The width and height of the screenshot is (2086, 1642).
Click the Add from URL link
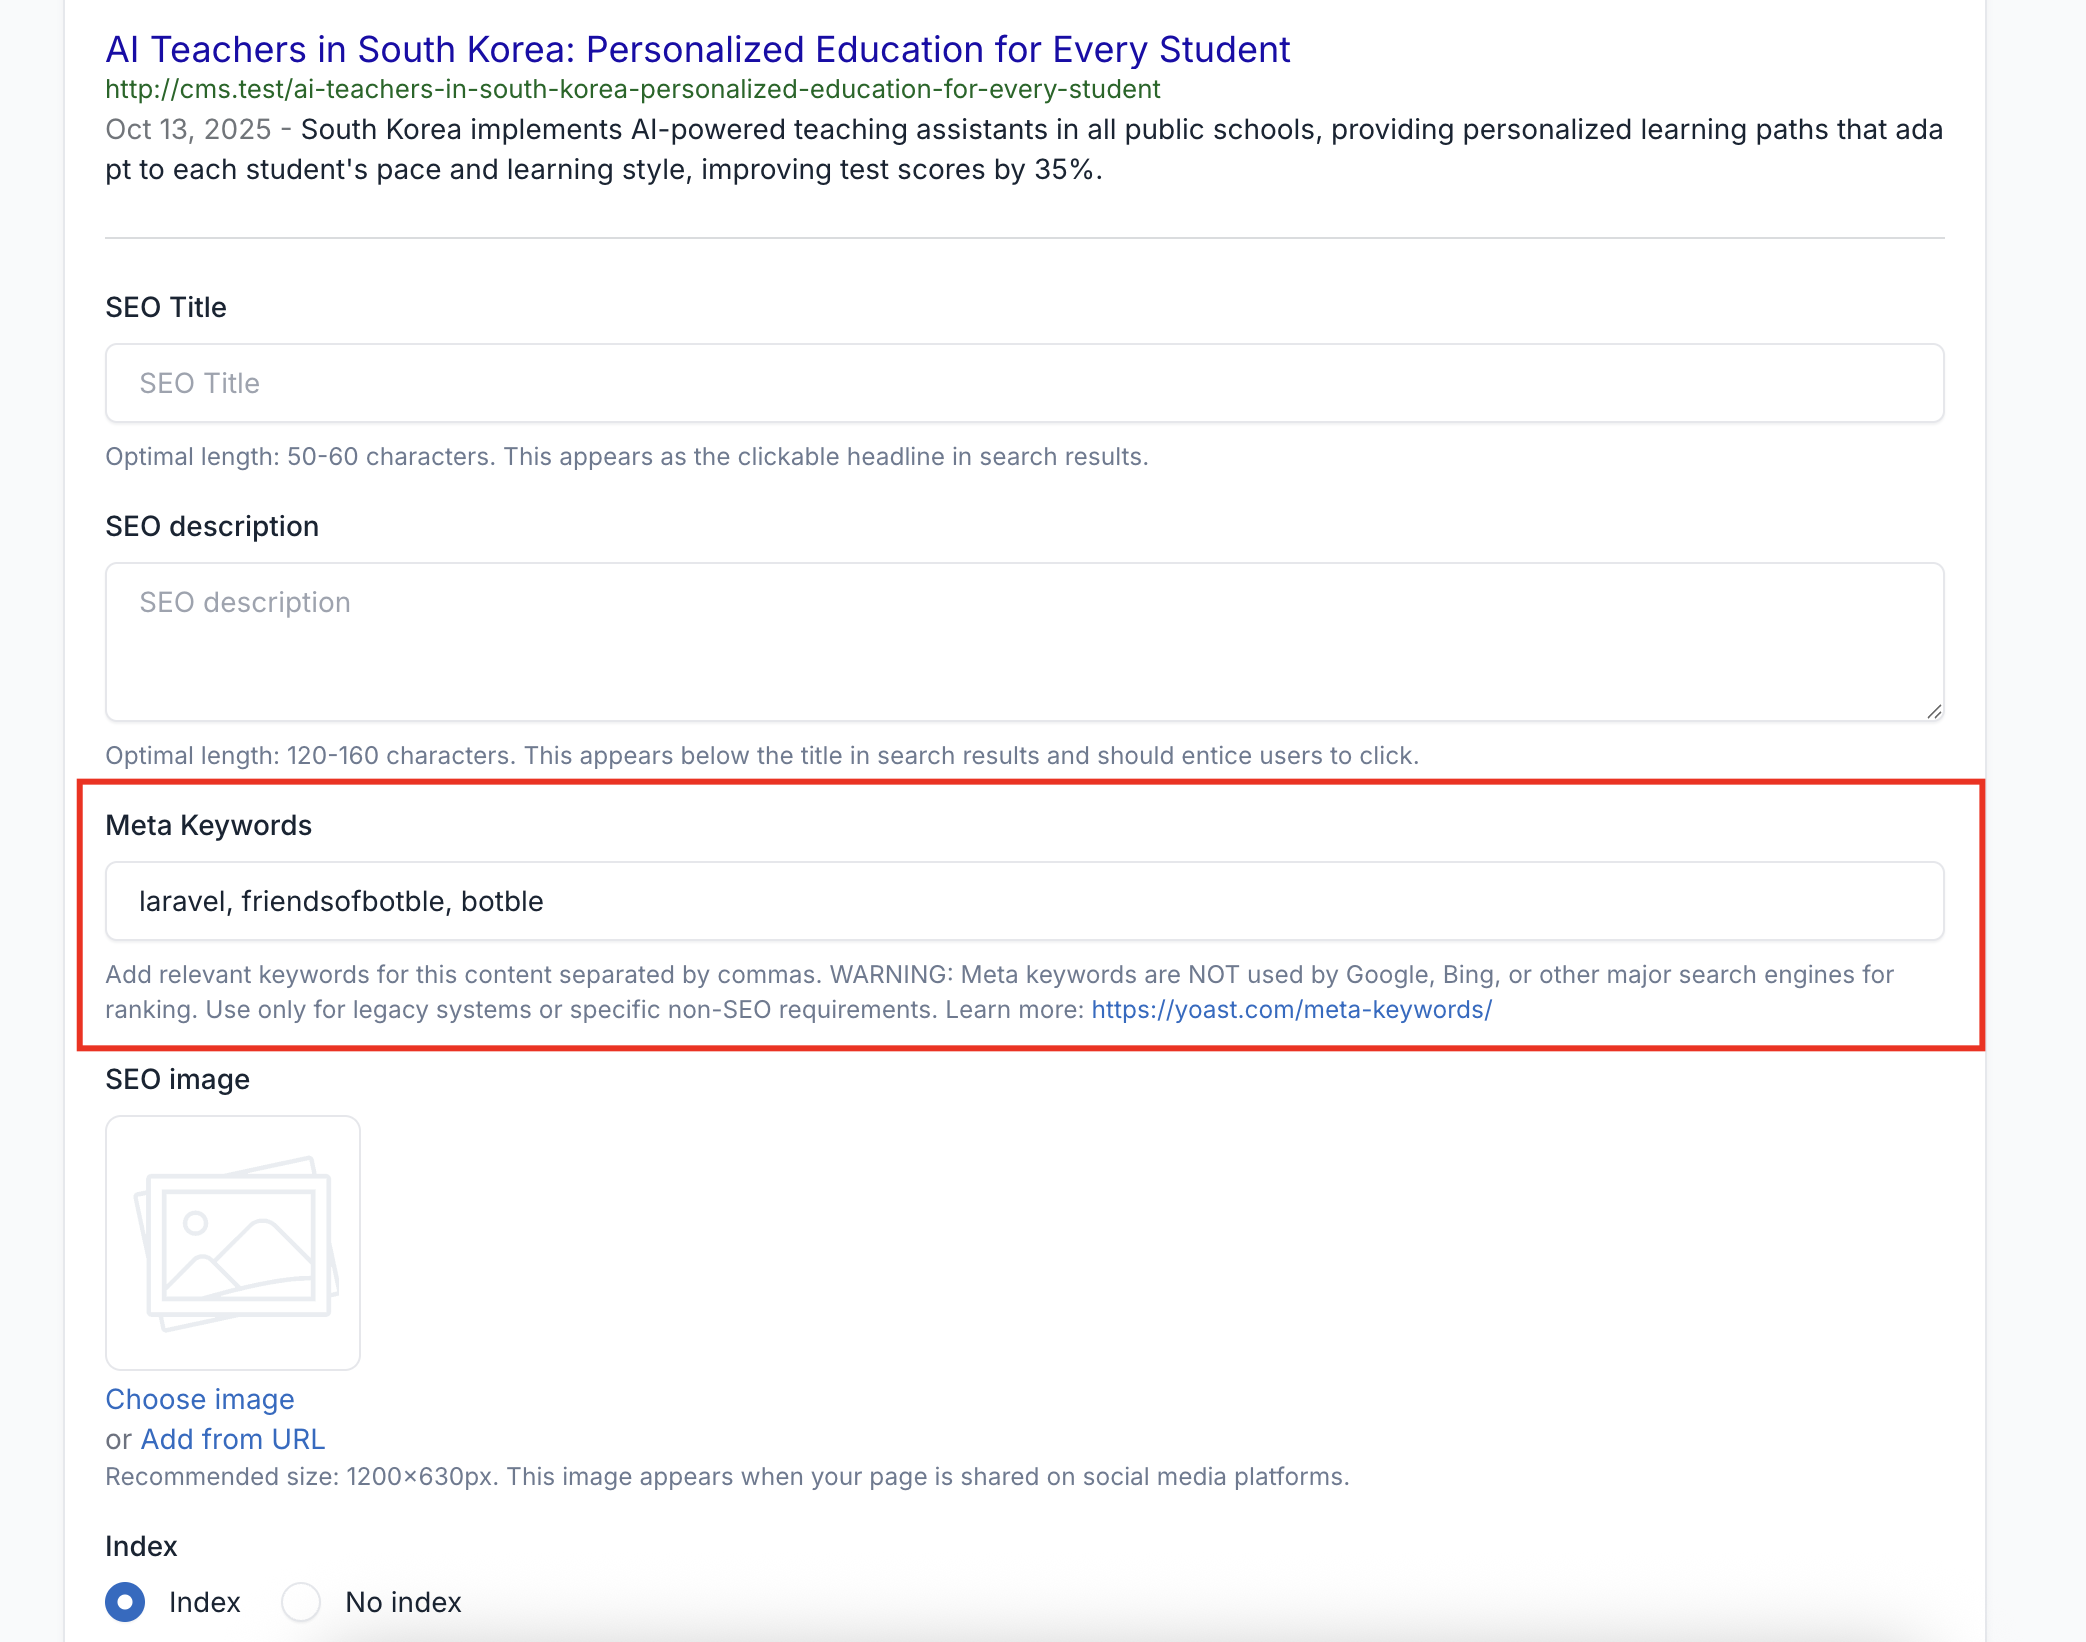click(x=233, y=1439)
